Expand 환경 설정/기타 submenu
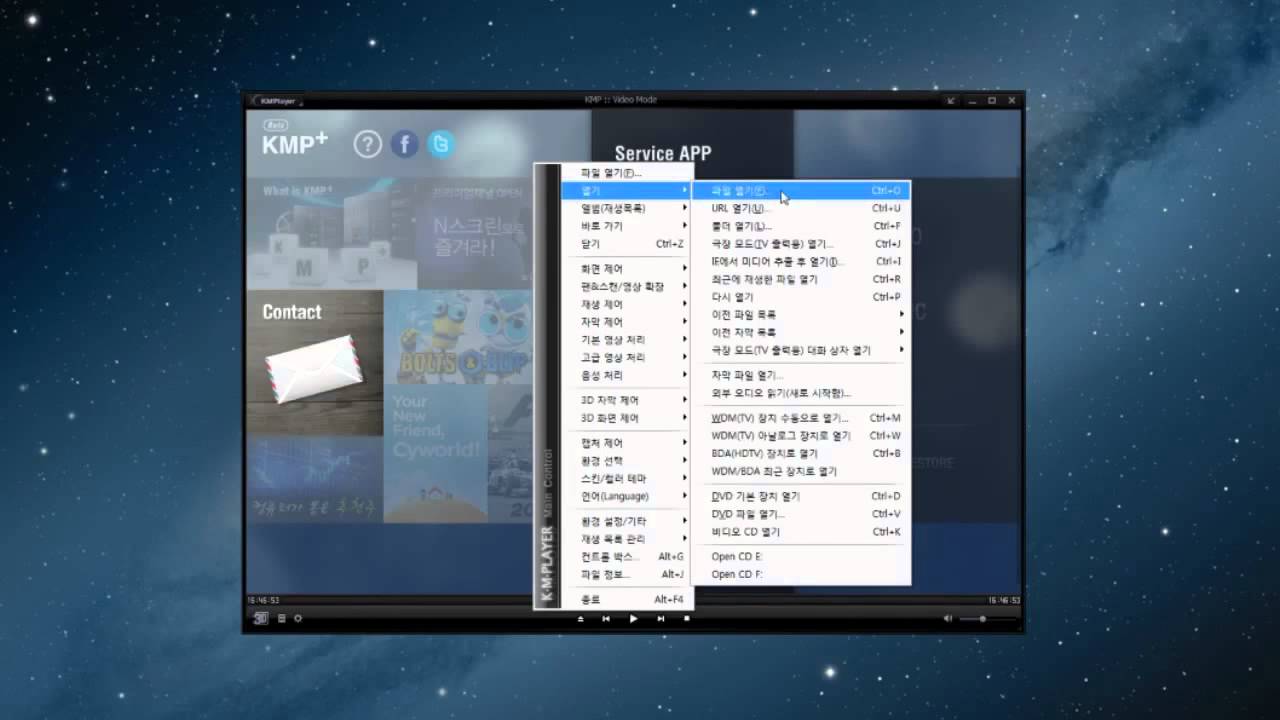The height and width of the screenshot is (720, 1280). (626, 521)
